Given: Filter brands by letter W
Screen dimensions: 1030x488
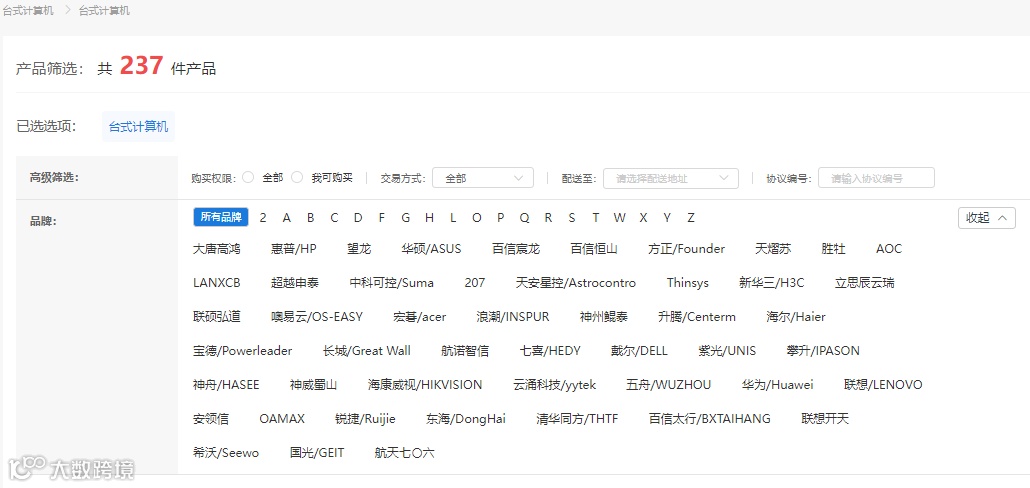Looking at the screenshot, I should pos(619,218).
